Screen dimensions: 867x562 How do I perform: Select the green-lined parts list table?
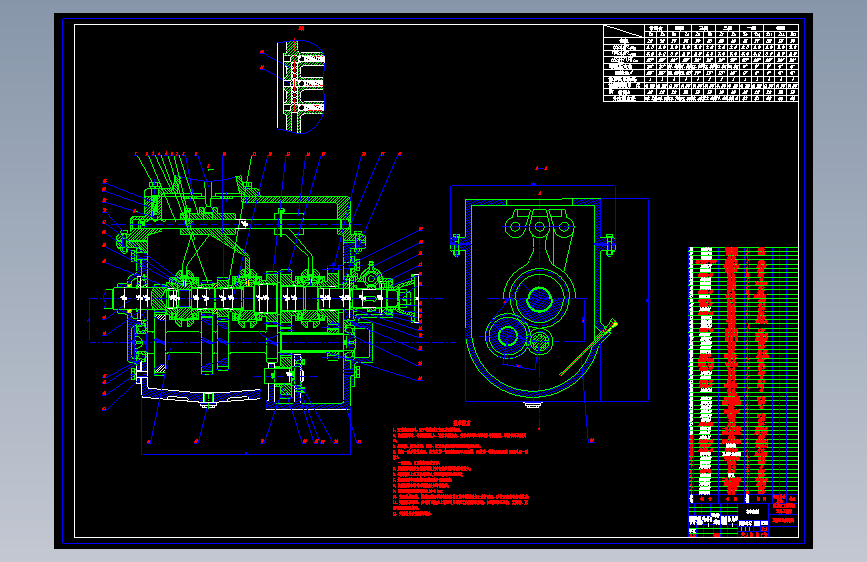point(743,375)
